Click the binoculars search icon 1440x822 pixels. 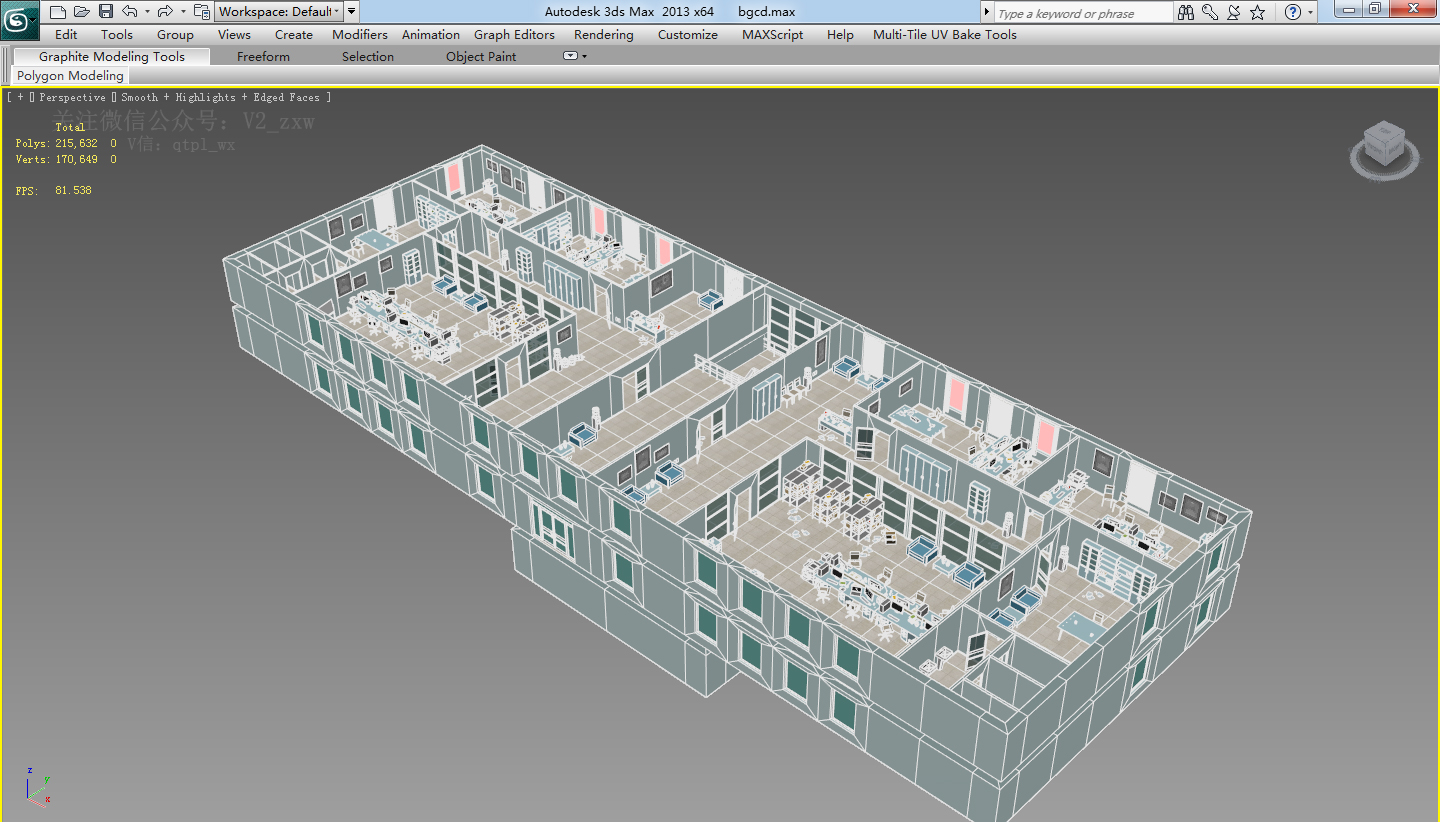(x=1186, y=12)
